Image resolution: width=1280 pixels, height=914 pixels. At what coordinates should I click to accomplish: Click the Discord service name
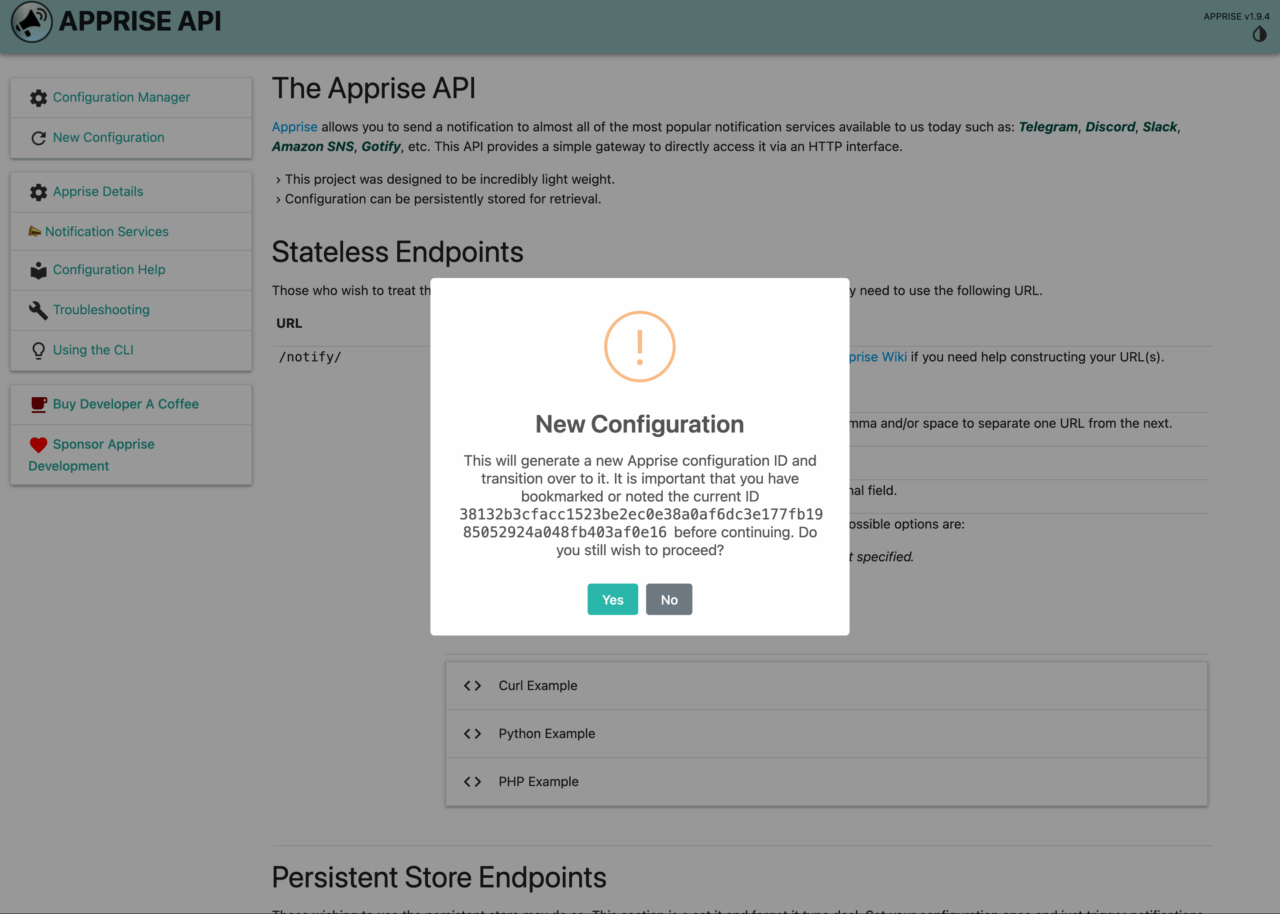click(x=1110, y=127)
